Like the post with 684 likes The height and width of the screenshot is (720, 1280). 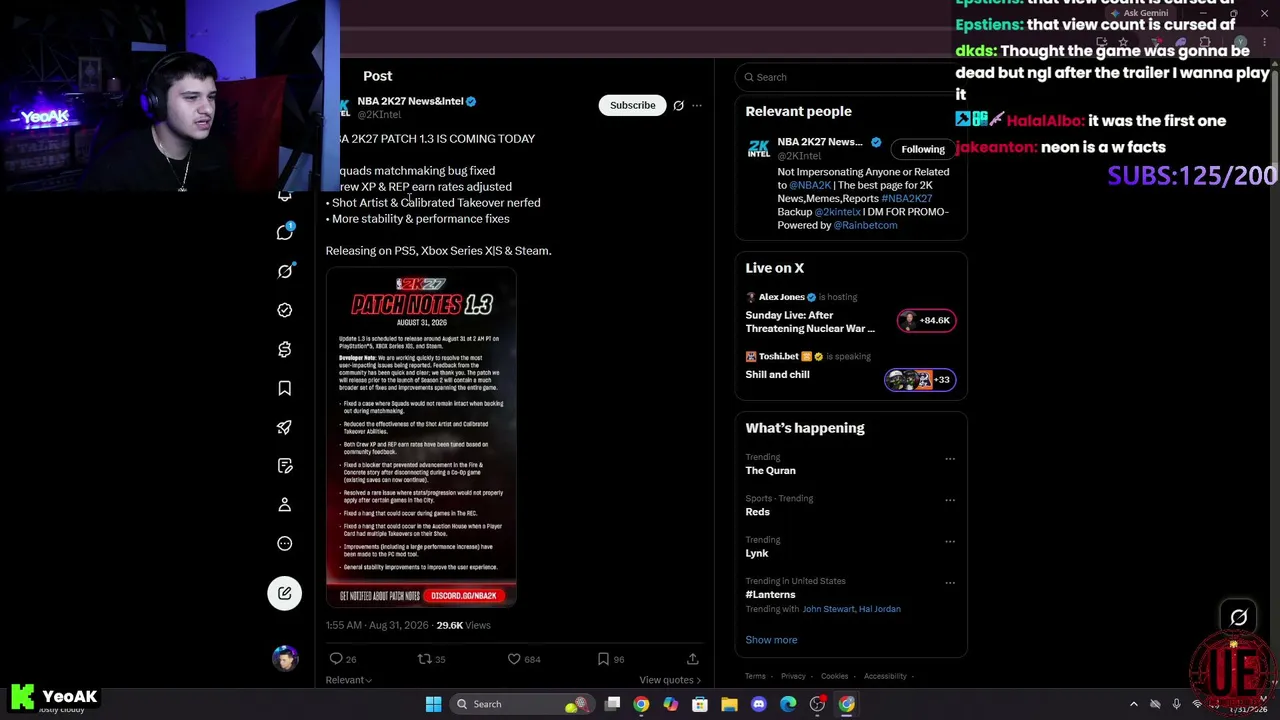(525, 659)
